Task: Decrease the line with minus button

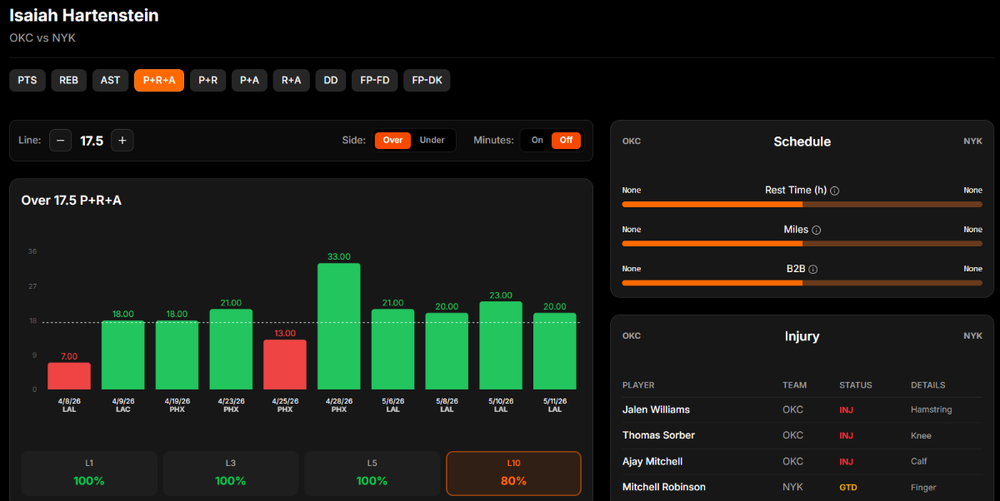Action: 61,140
